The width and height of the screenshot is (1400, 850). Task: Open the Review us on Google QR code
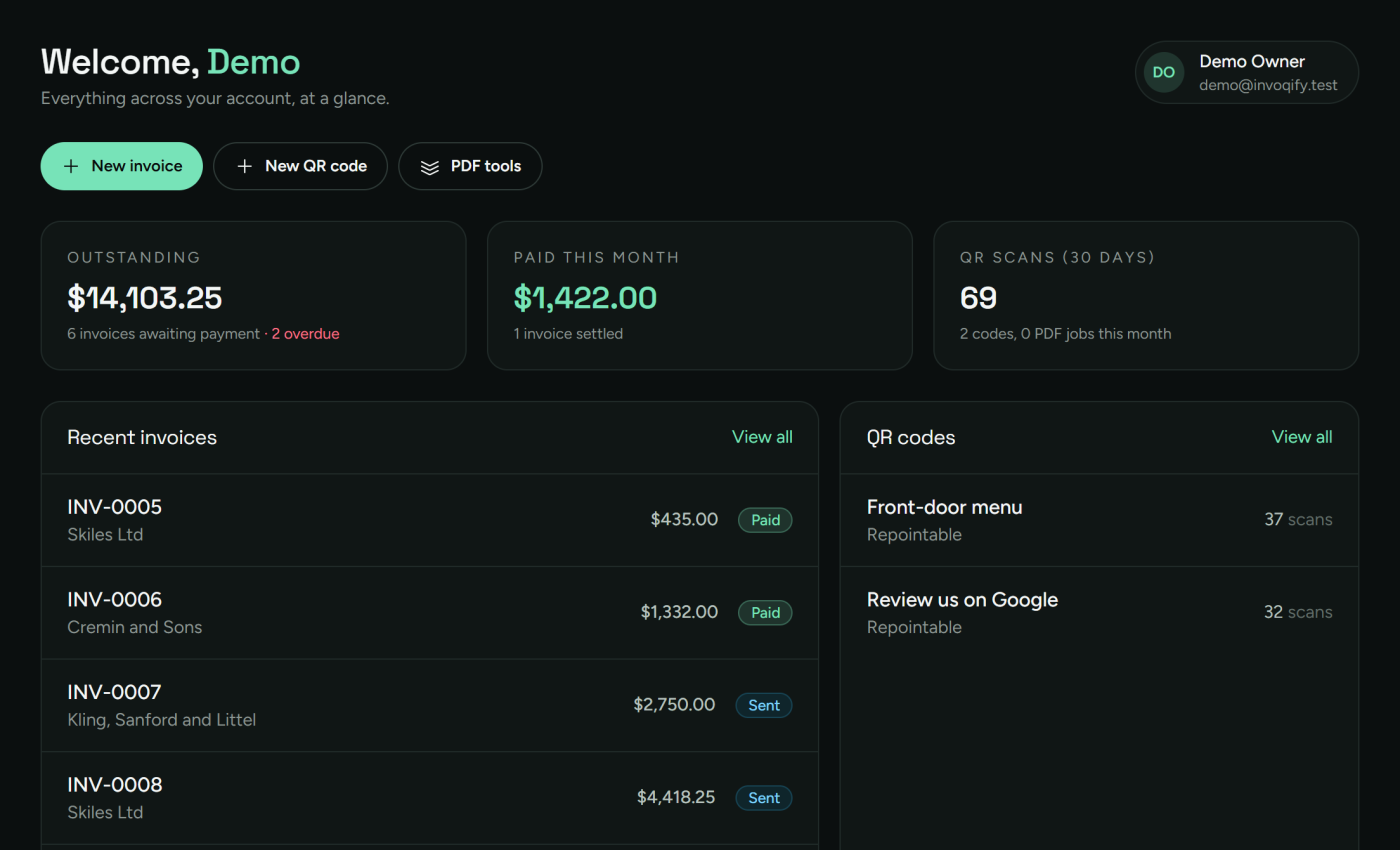[x=1099, y=612]
